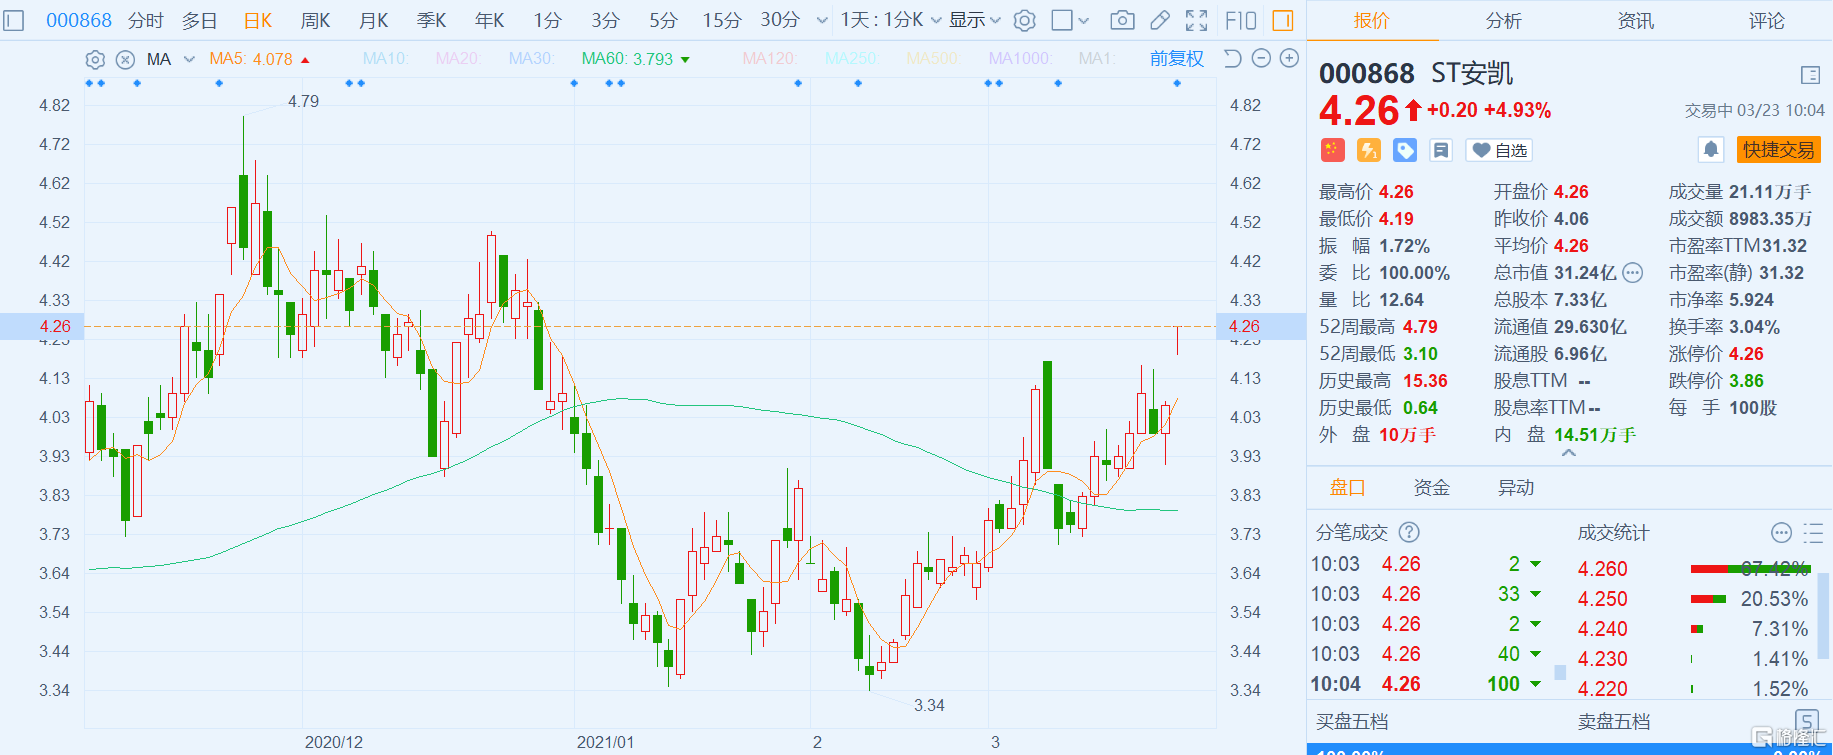Viewport: 1833px width, 755px height.
Task: Collapse the quote details panel chevron
Action: click(x=1569, y=454)
